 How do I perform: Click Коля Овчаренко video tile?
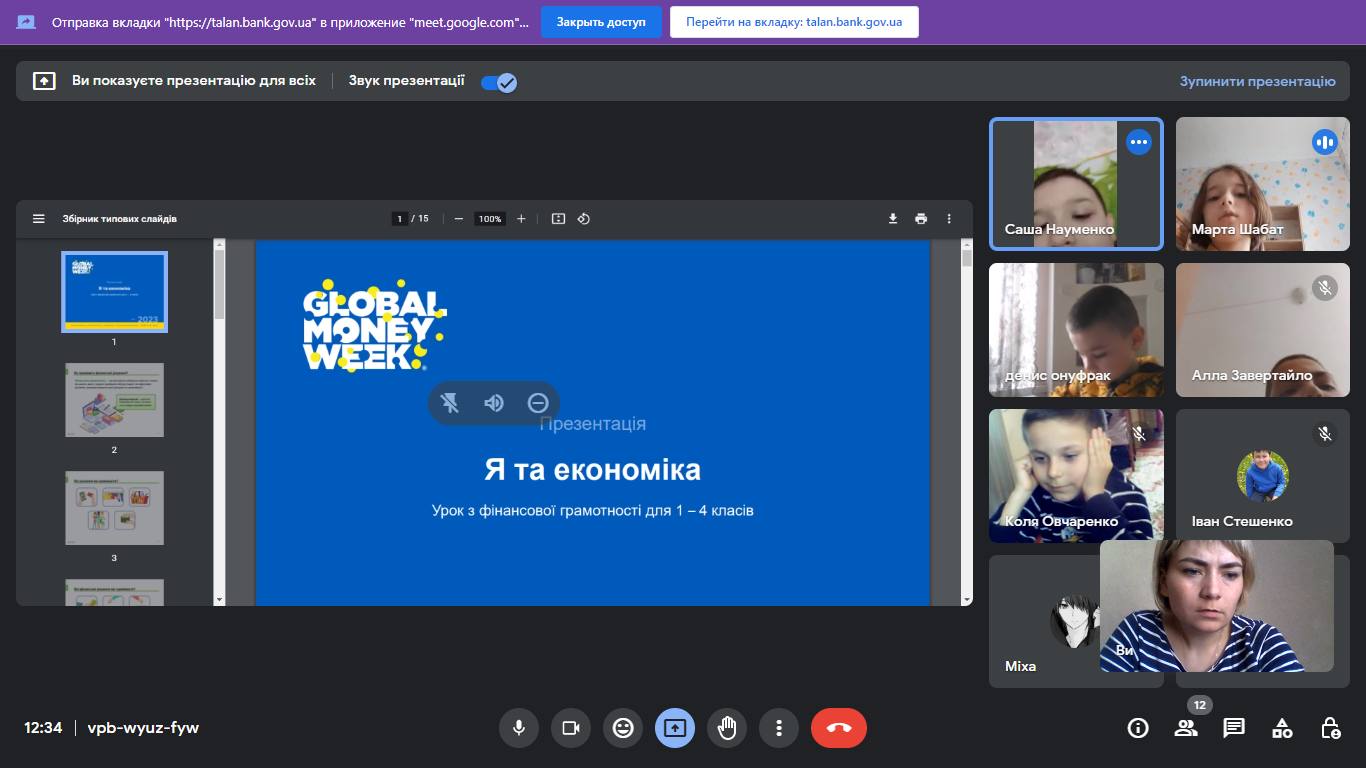(x=1076, y=475)
